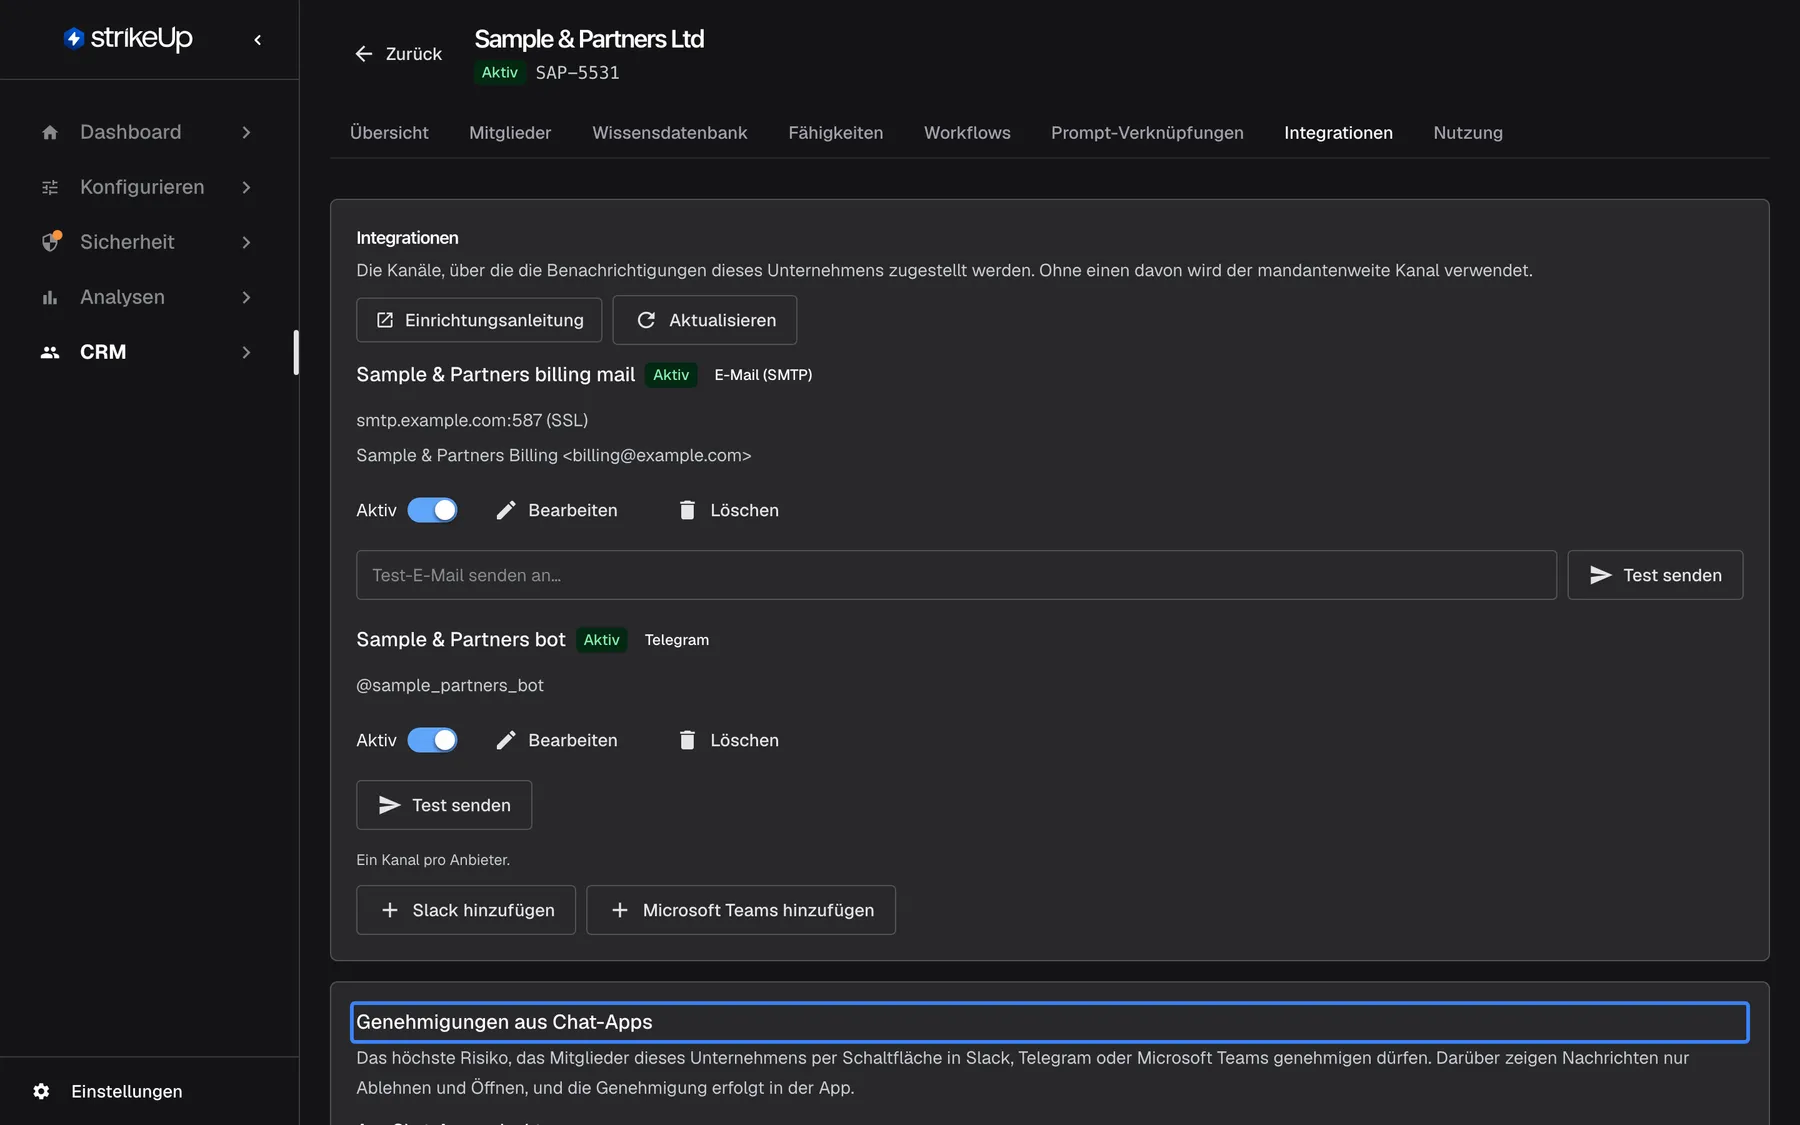
Task: Open the Einrichtungsanleitung guide
Action: click(x=479, y=320)
